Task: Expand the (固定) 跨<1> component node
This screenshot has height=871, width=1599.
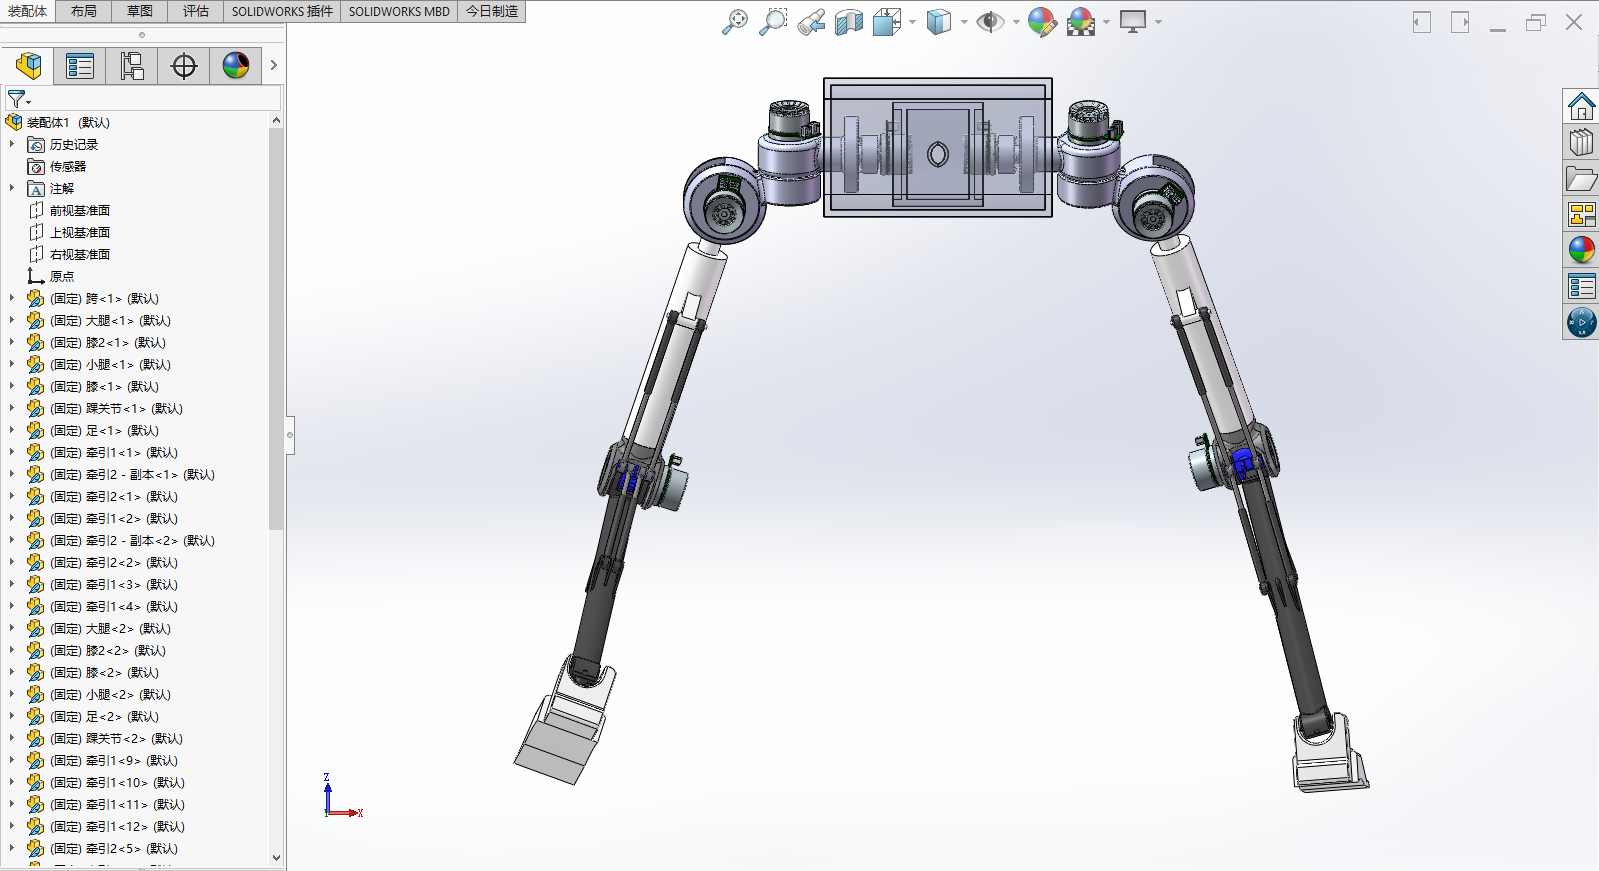Action: (12, 299)
